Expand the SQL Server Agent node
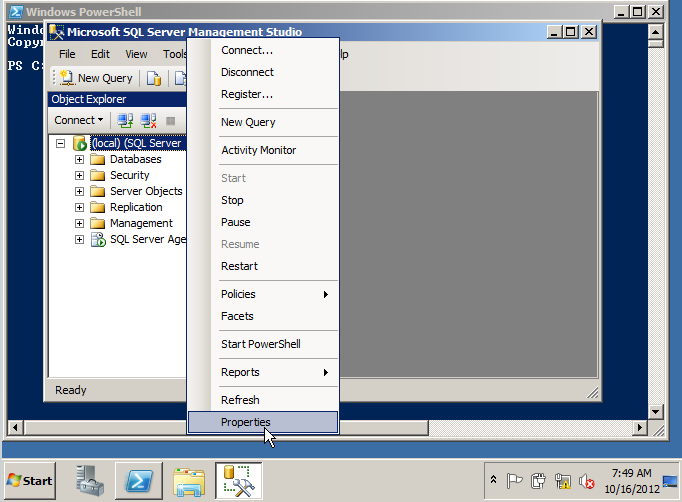Viewport: 682px width, 502px height. 79,239
